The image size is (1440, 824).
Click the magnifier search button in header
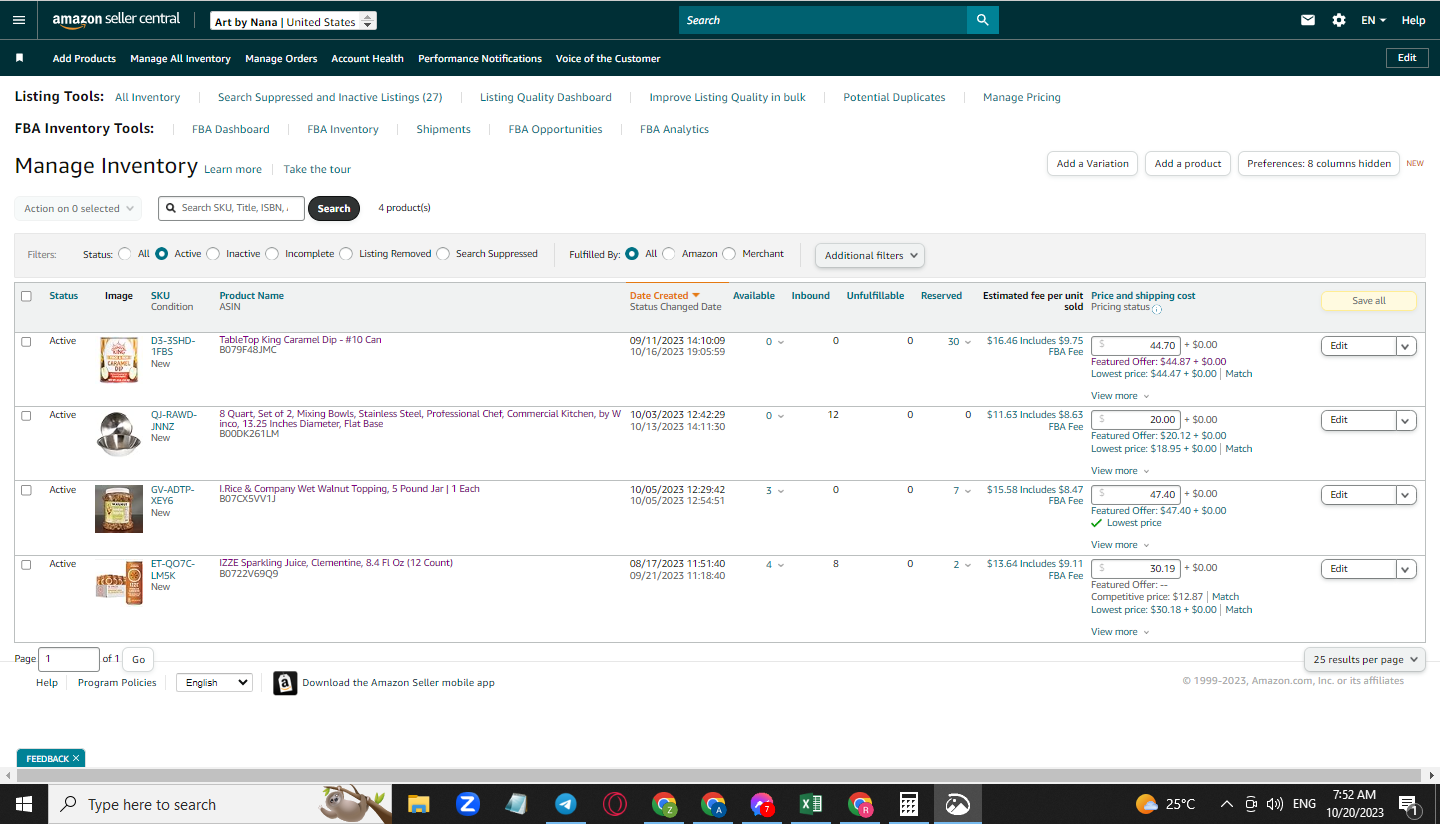(x=982, y=20)
